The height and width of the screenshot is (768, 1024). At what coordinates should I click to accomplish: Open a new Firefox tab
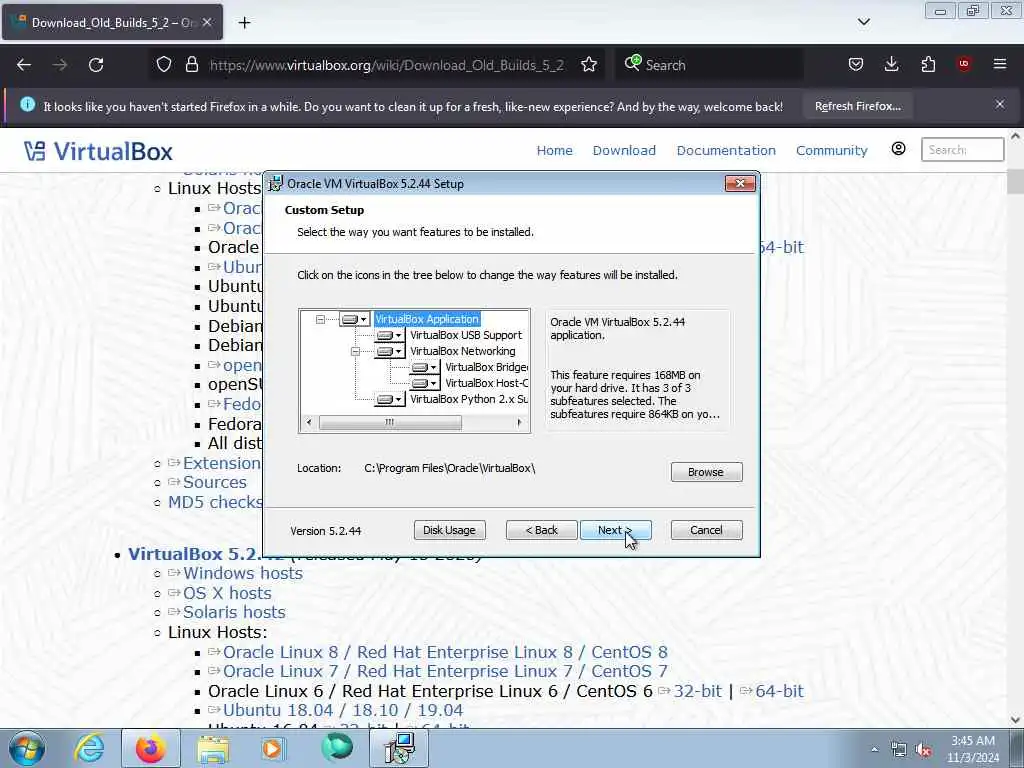tap(244, 23)
